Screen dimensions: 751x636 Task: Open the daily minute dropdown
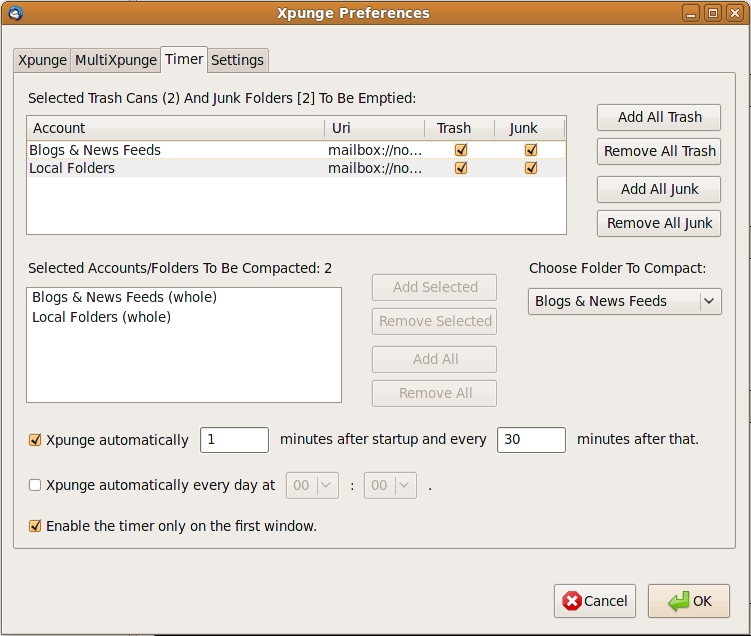[390, 486]
